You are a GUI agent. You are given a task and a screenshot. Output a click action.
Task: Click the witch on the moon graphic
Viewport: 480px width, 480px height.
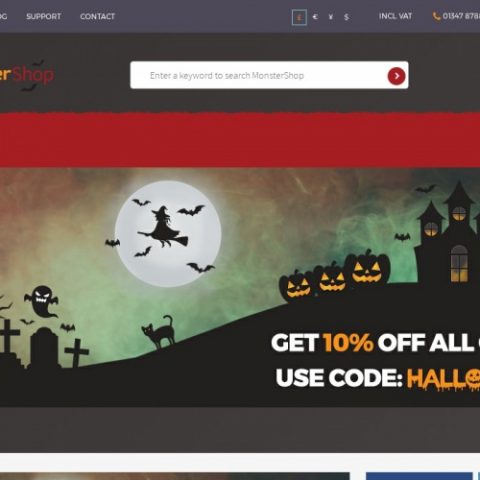pyautogui.click(x=163, y=227)
